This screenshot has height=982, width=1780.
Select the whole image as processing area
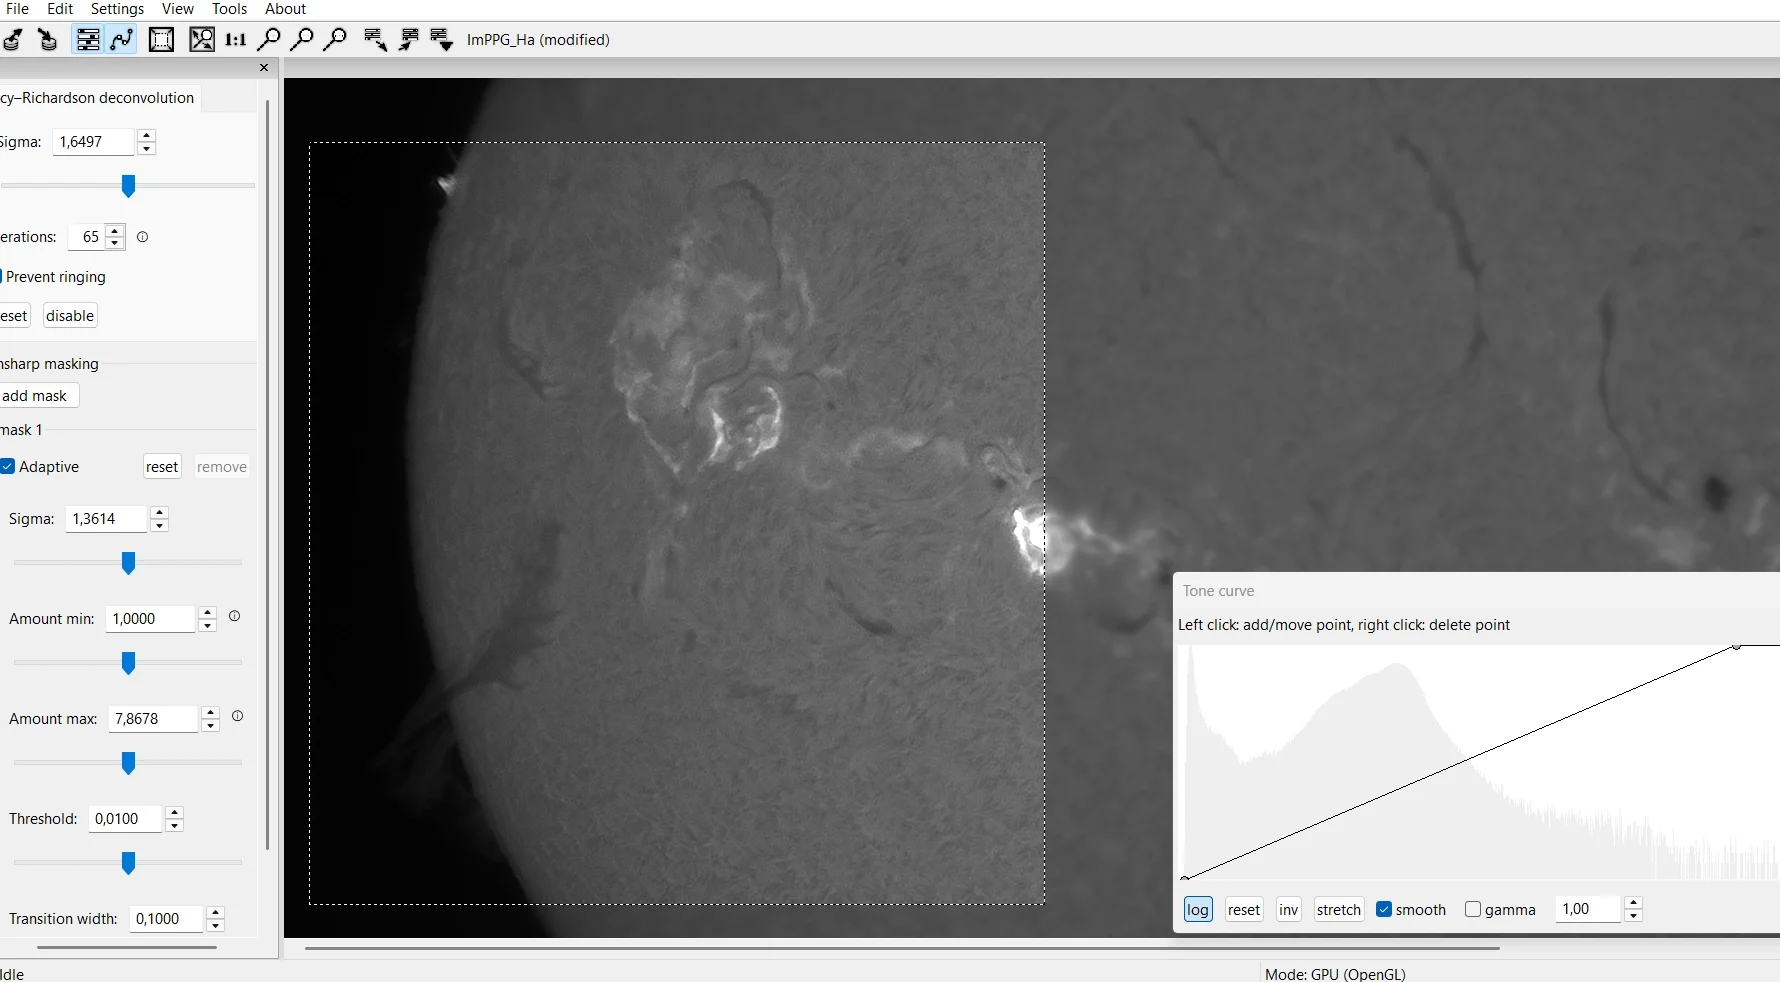coord(162,40)
